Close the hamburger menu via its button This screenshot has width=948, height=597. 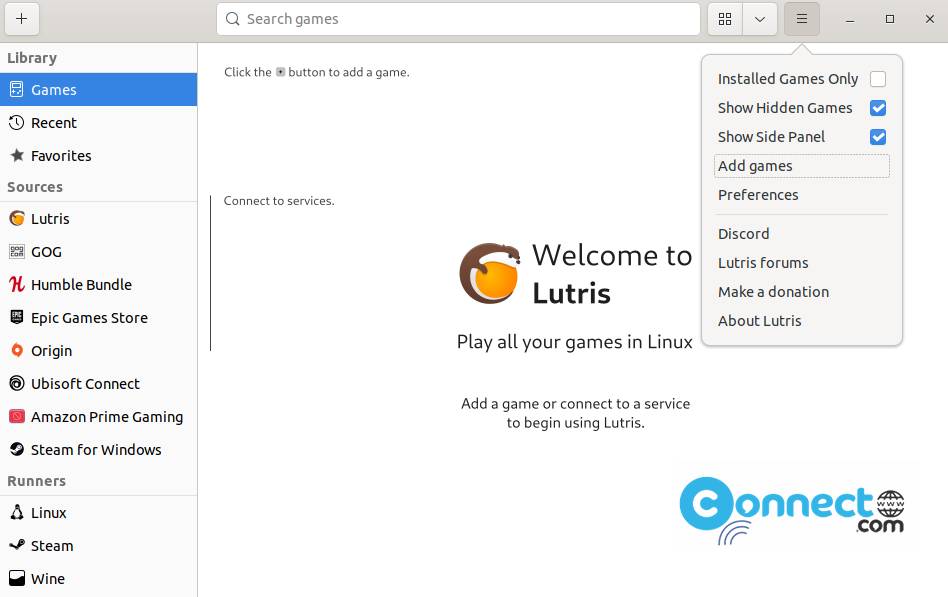click(802, 19)
